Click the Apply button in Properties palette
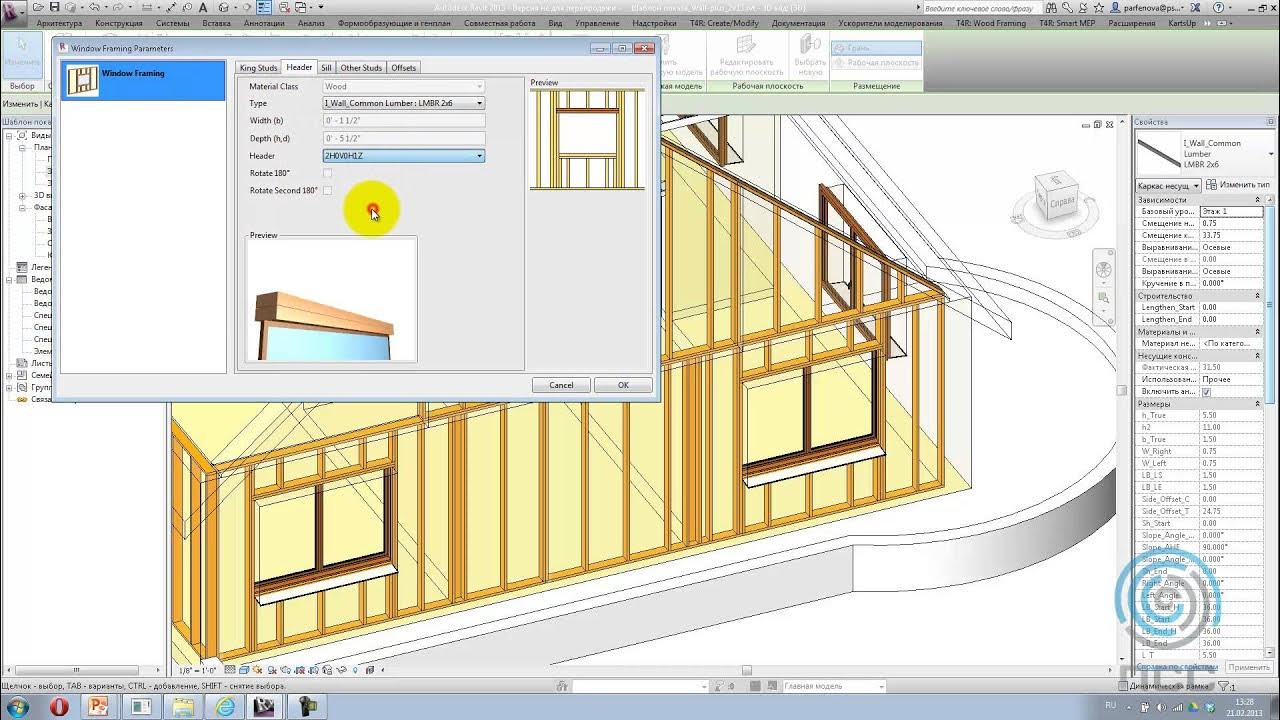 pos(1249,666)
